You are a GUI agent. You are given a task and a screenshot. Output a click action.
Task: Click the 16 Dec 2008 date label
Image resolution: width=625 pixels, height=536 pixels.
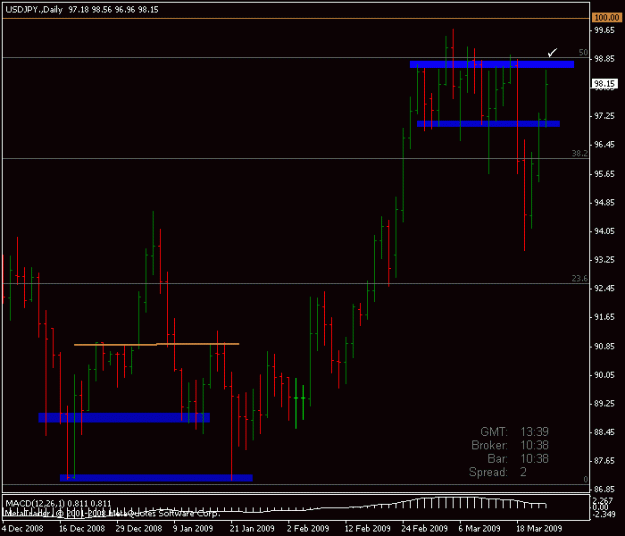point(82,529)
